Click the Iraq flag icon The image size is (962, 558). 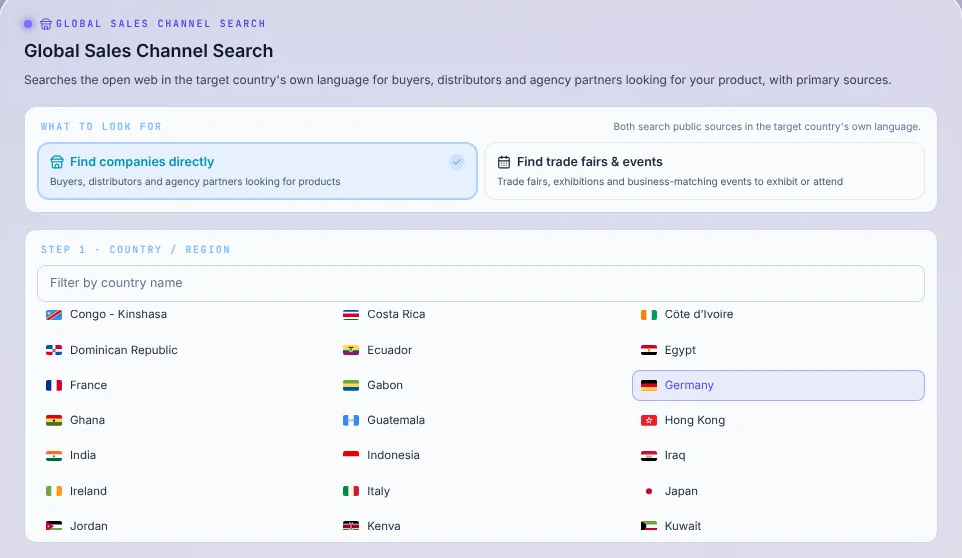tap(648, 456)
